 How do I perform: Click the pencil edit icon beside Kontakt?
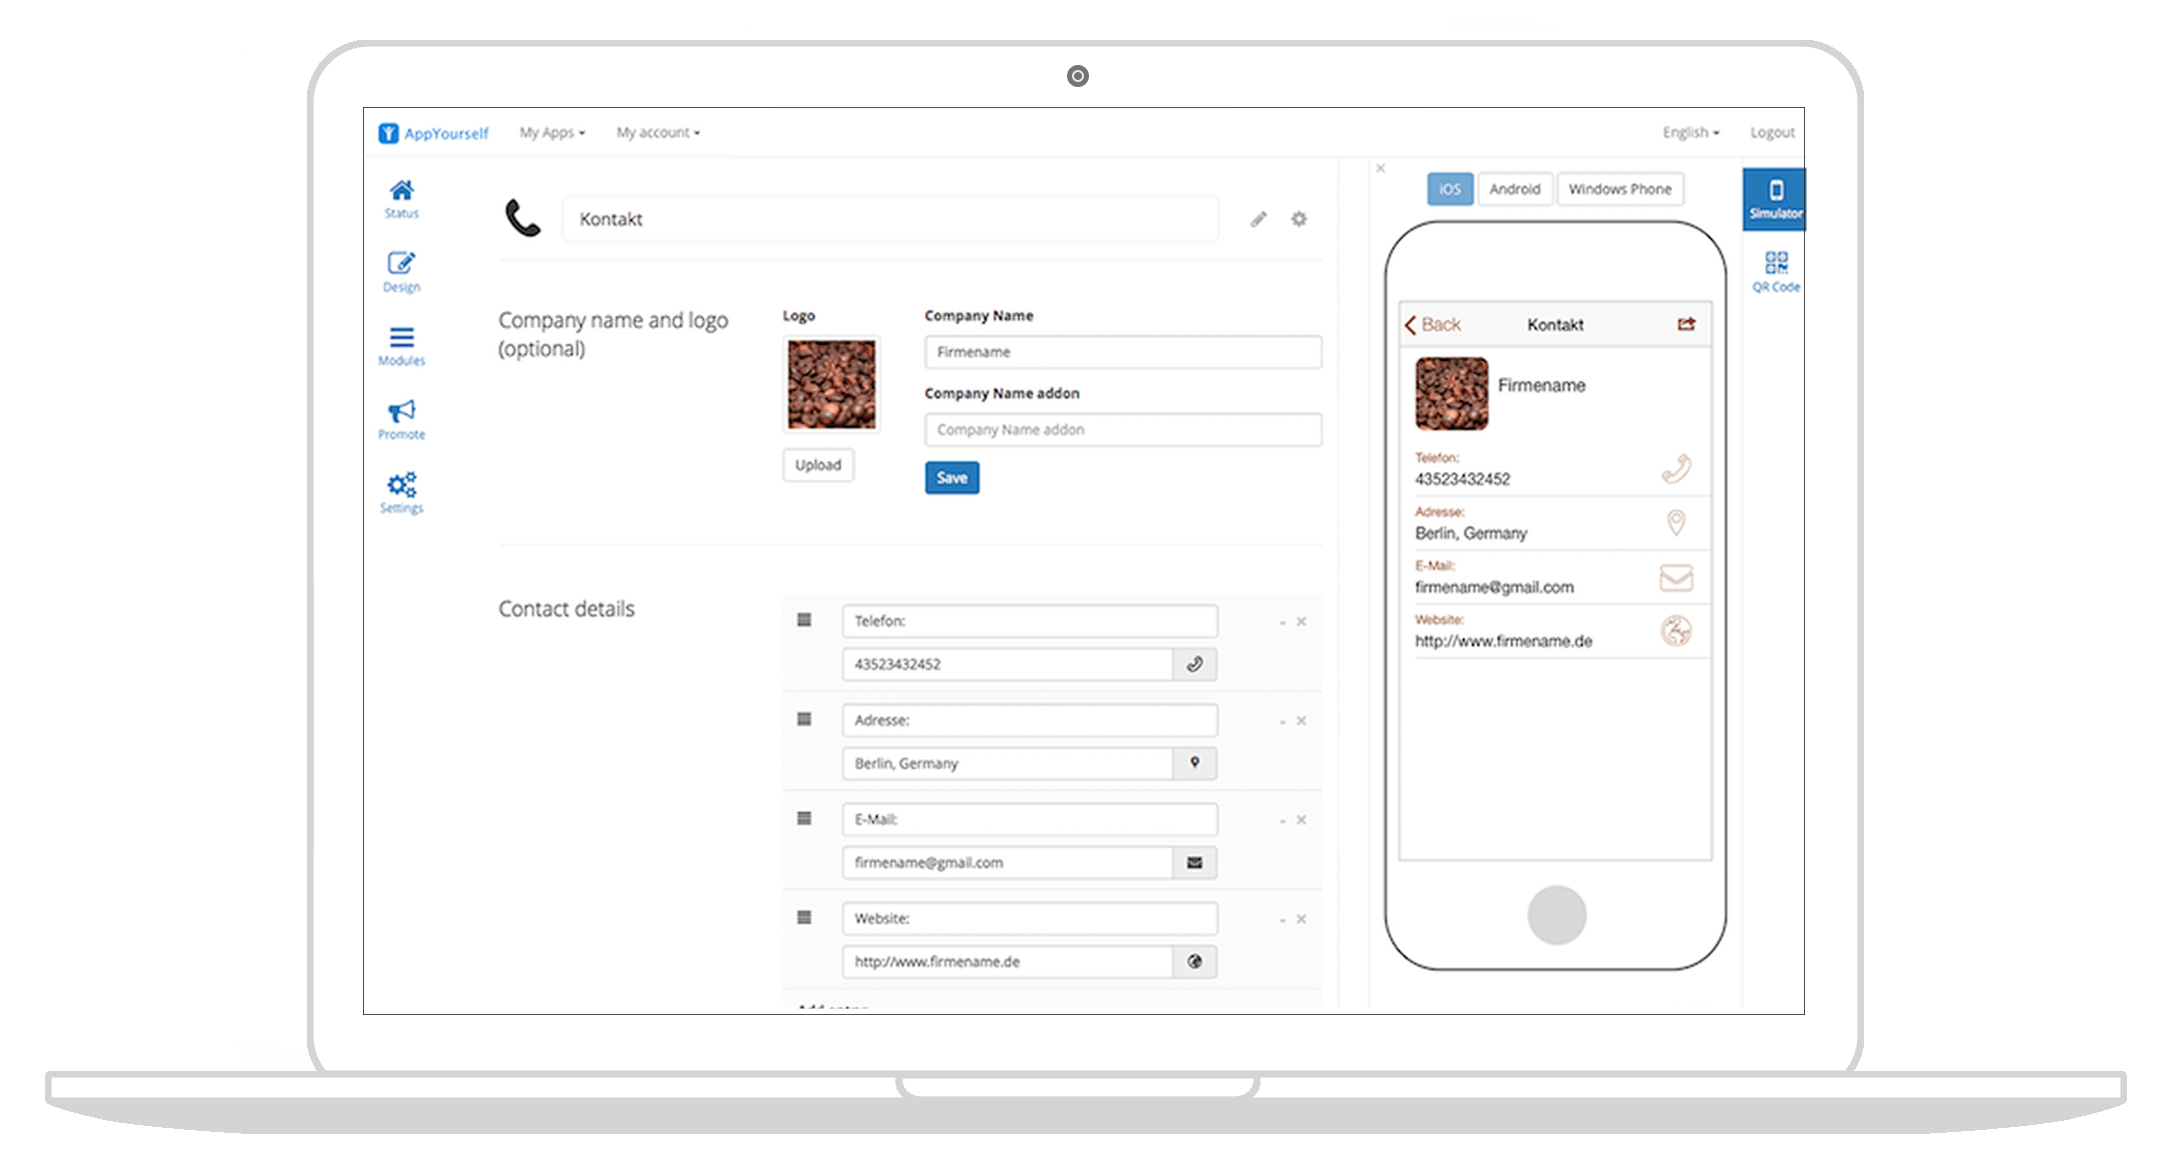tap(1258, 219)
